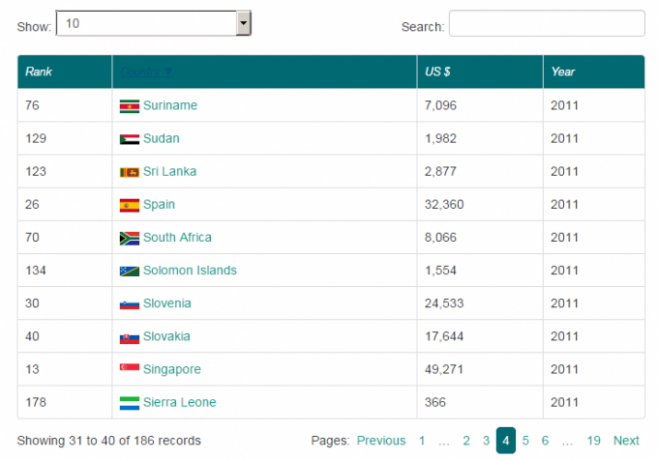The width and height of the screenshot is (658, 460).
Task: Click the Sri Lanka flag icon
Action: pyautogui.click(x=129, y=172)
